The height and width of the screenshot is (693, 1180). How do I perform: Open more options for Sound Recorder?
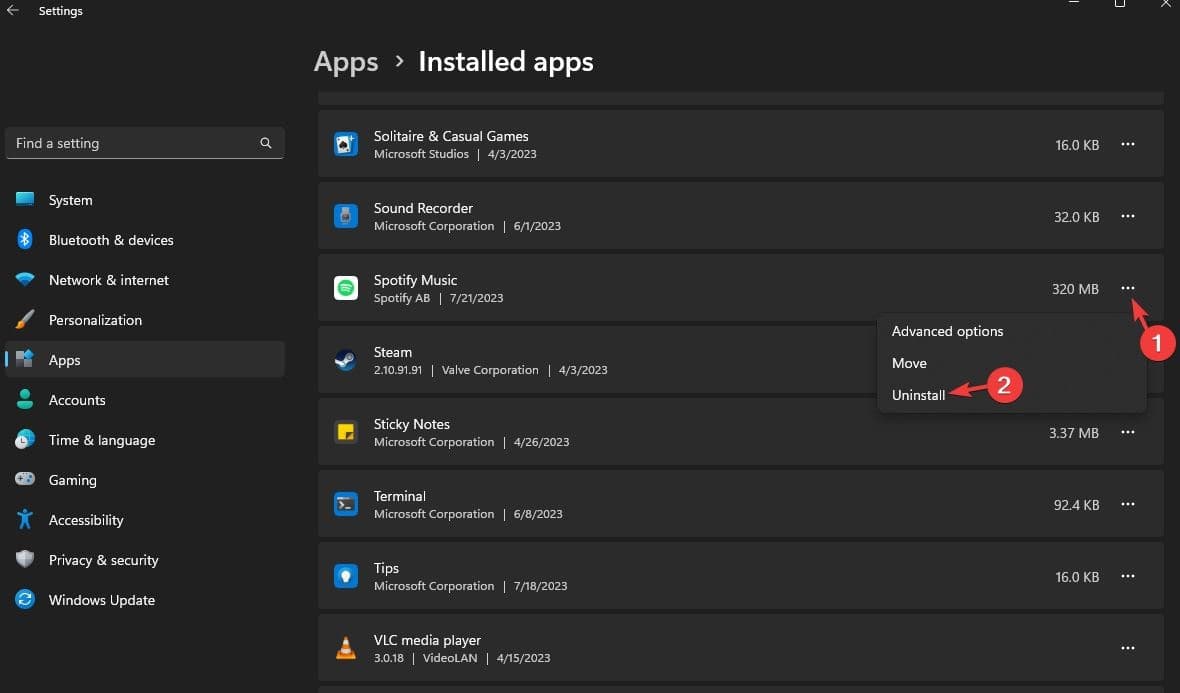[x=1127, y=216]
